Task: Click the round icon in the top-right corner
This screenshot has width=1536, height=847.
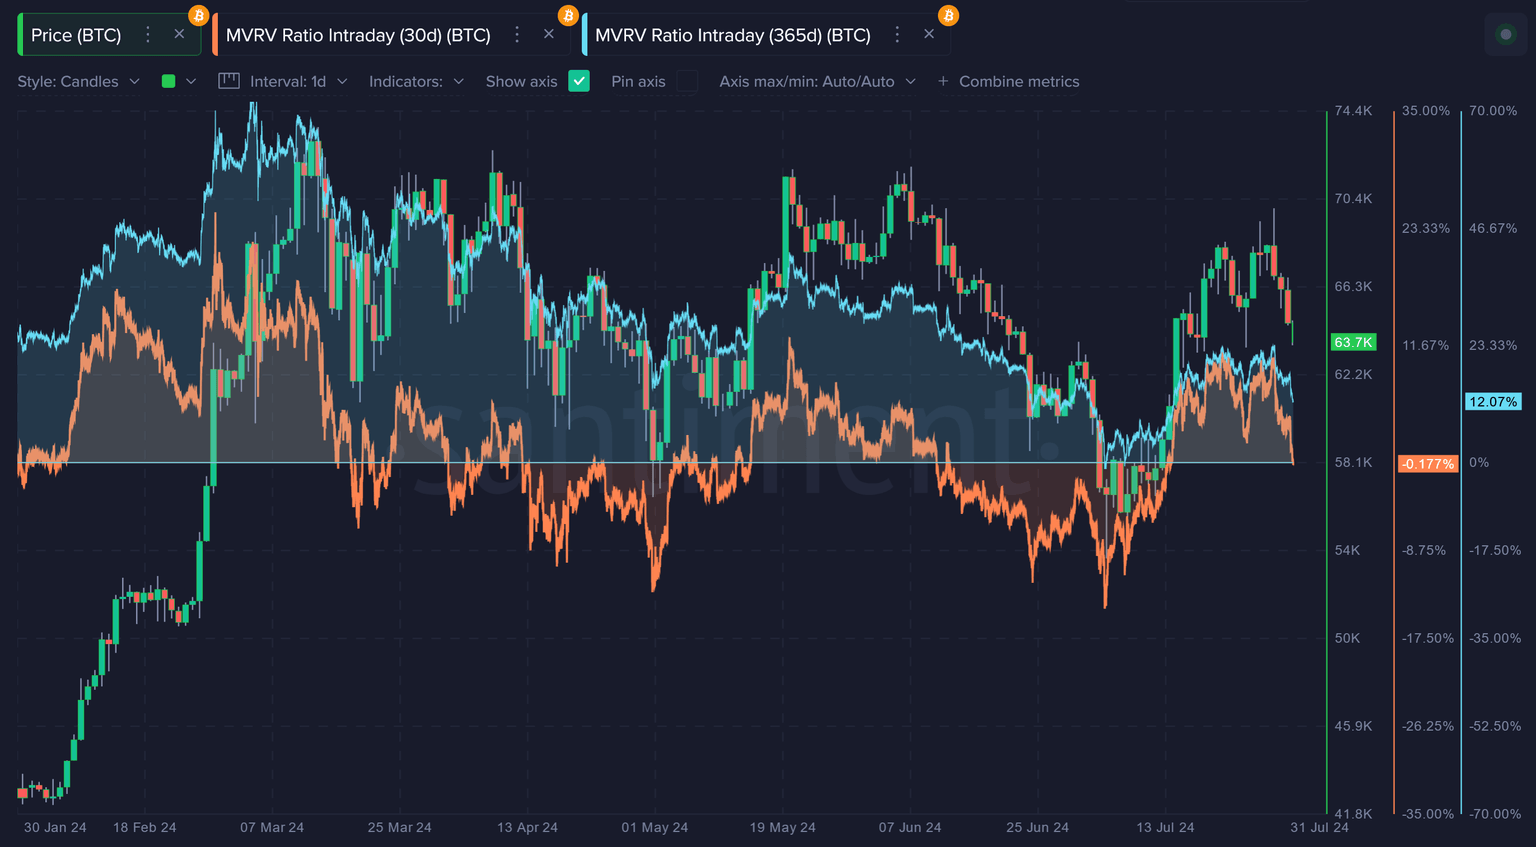Action: click(x=1505, y=35)
